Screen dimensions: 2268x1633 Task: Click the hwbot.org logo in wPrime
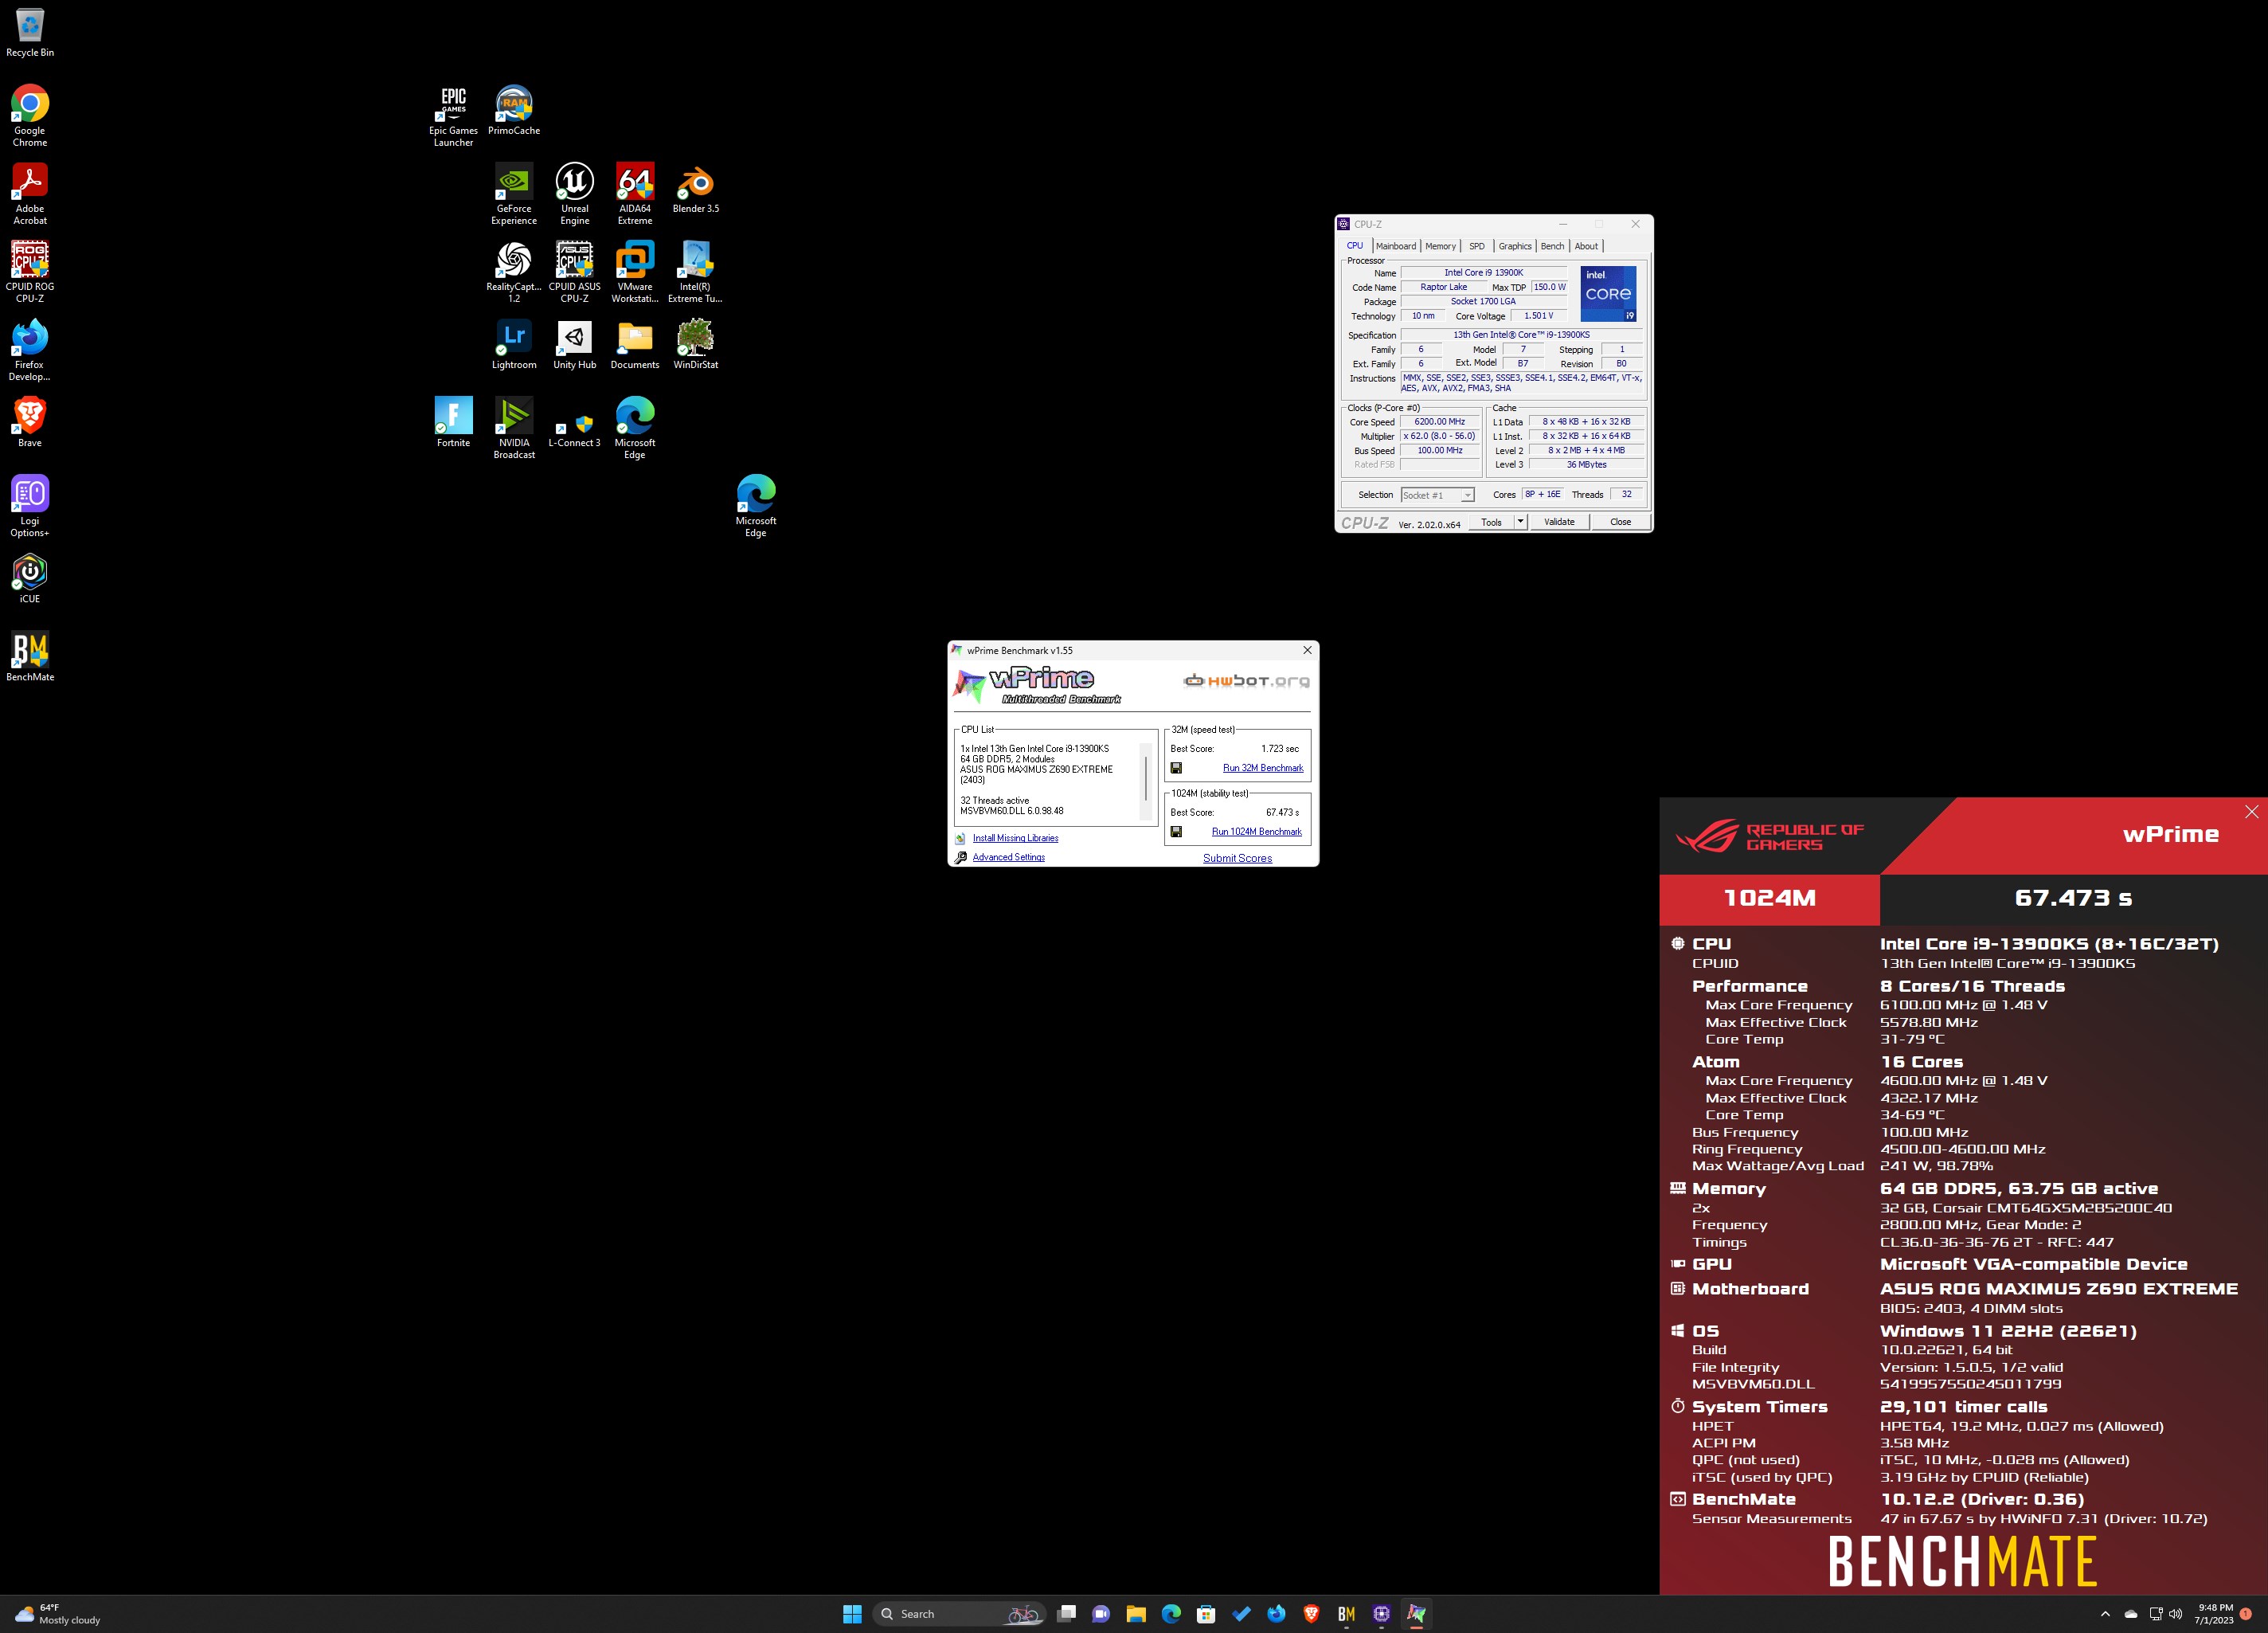click(1246, 681)
